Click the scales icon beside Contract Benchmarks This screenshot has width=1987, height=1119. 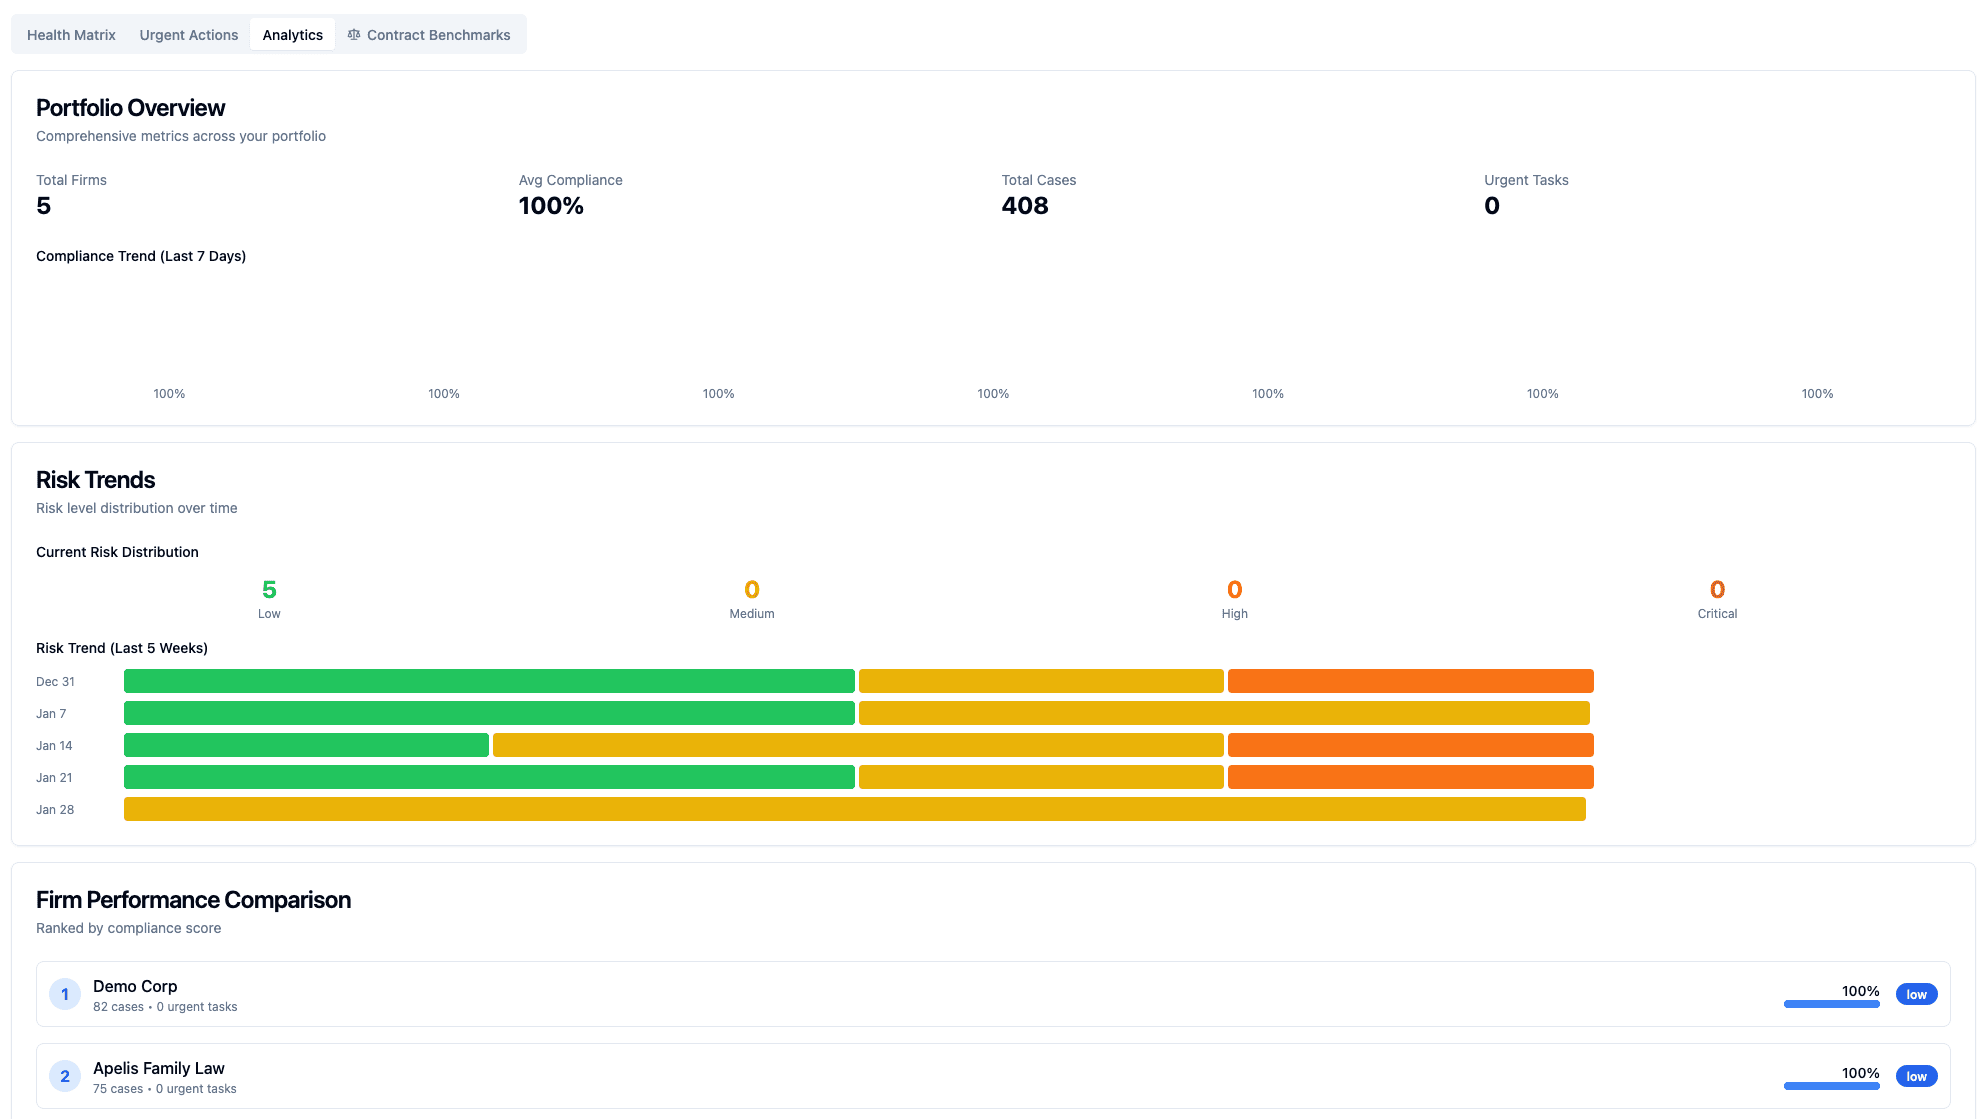(x=353, y=34)
